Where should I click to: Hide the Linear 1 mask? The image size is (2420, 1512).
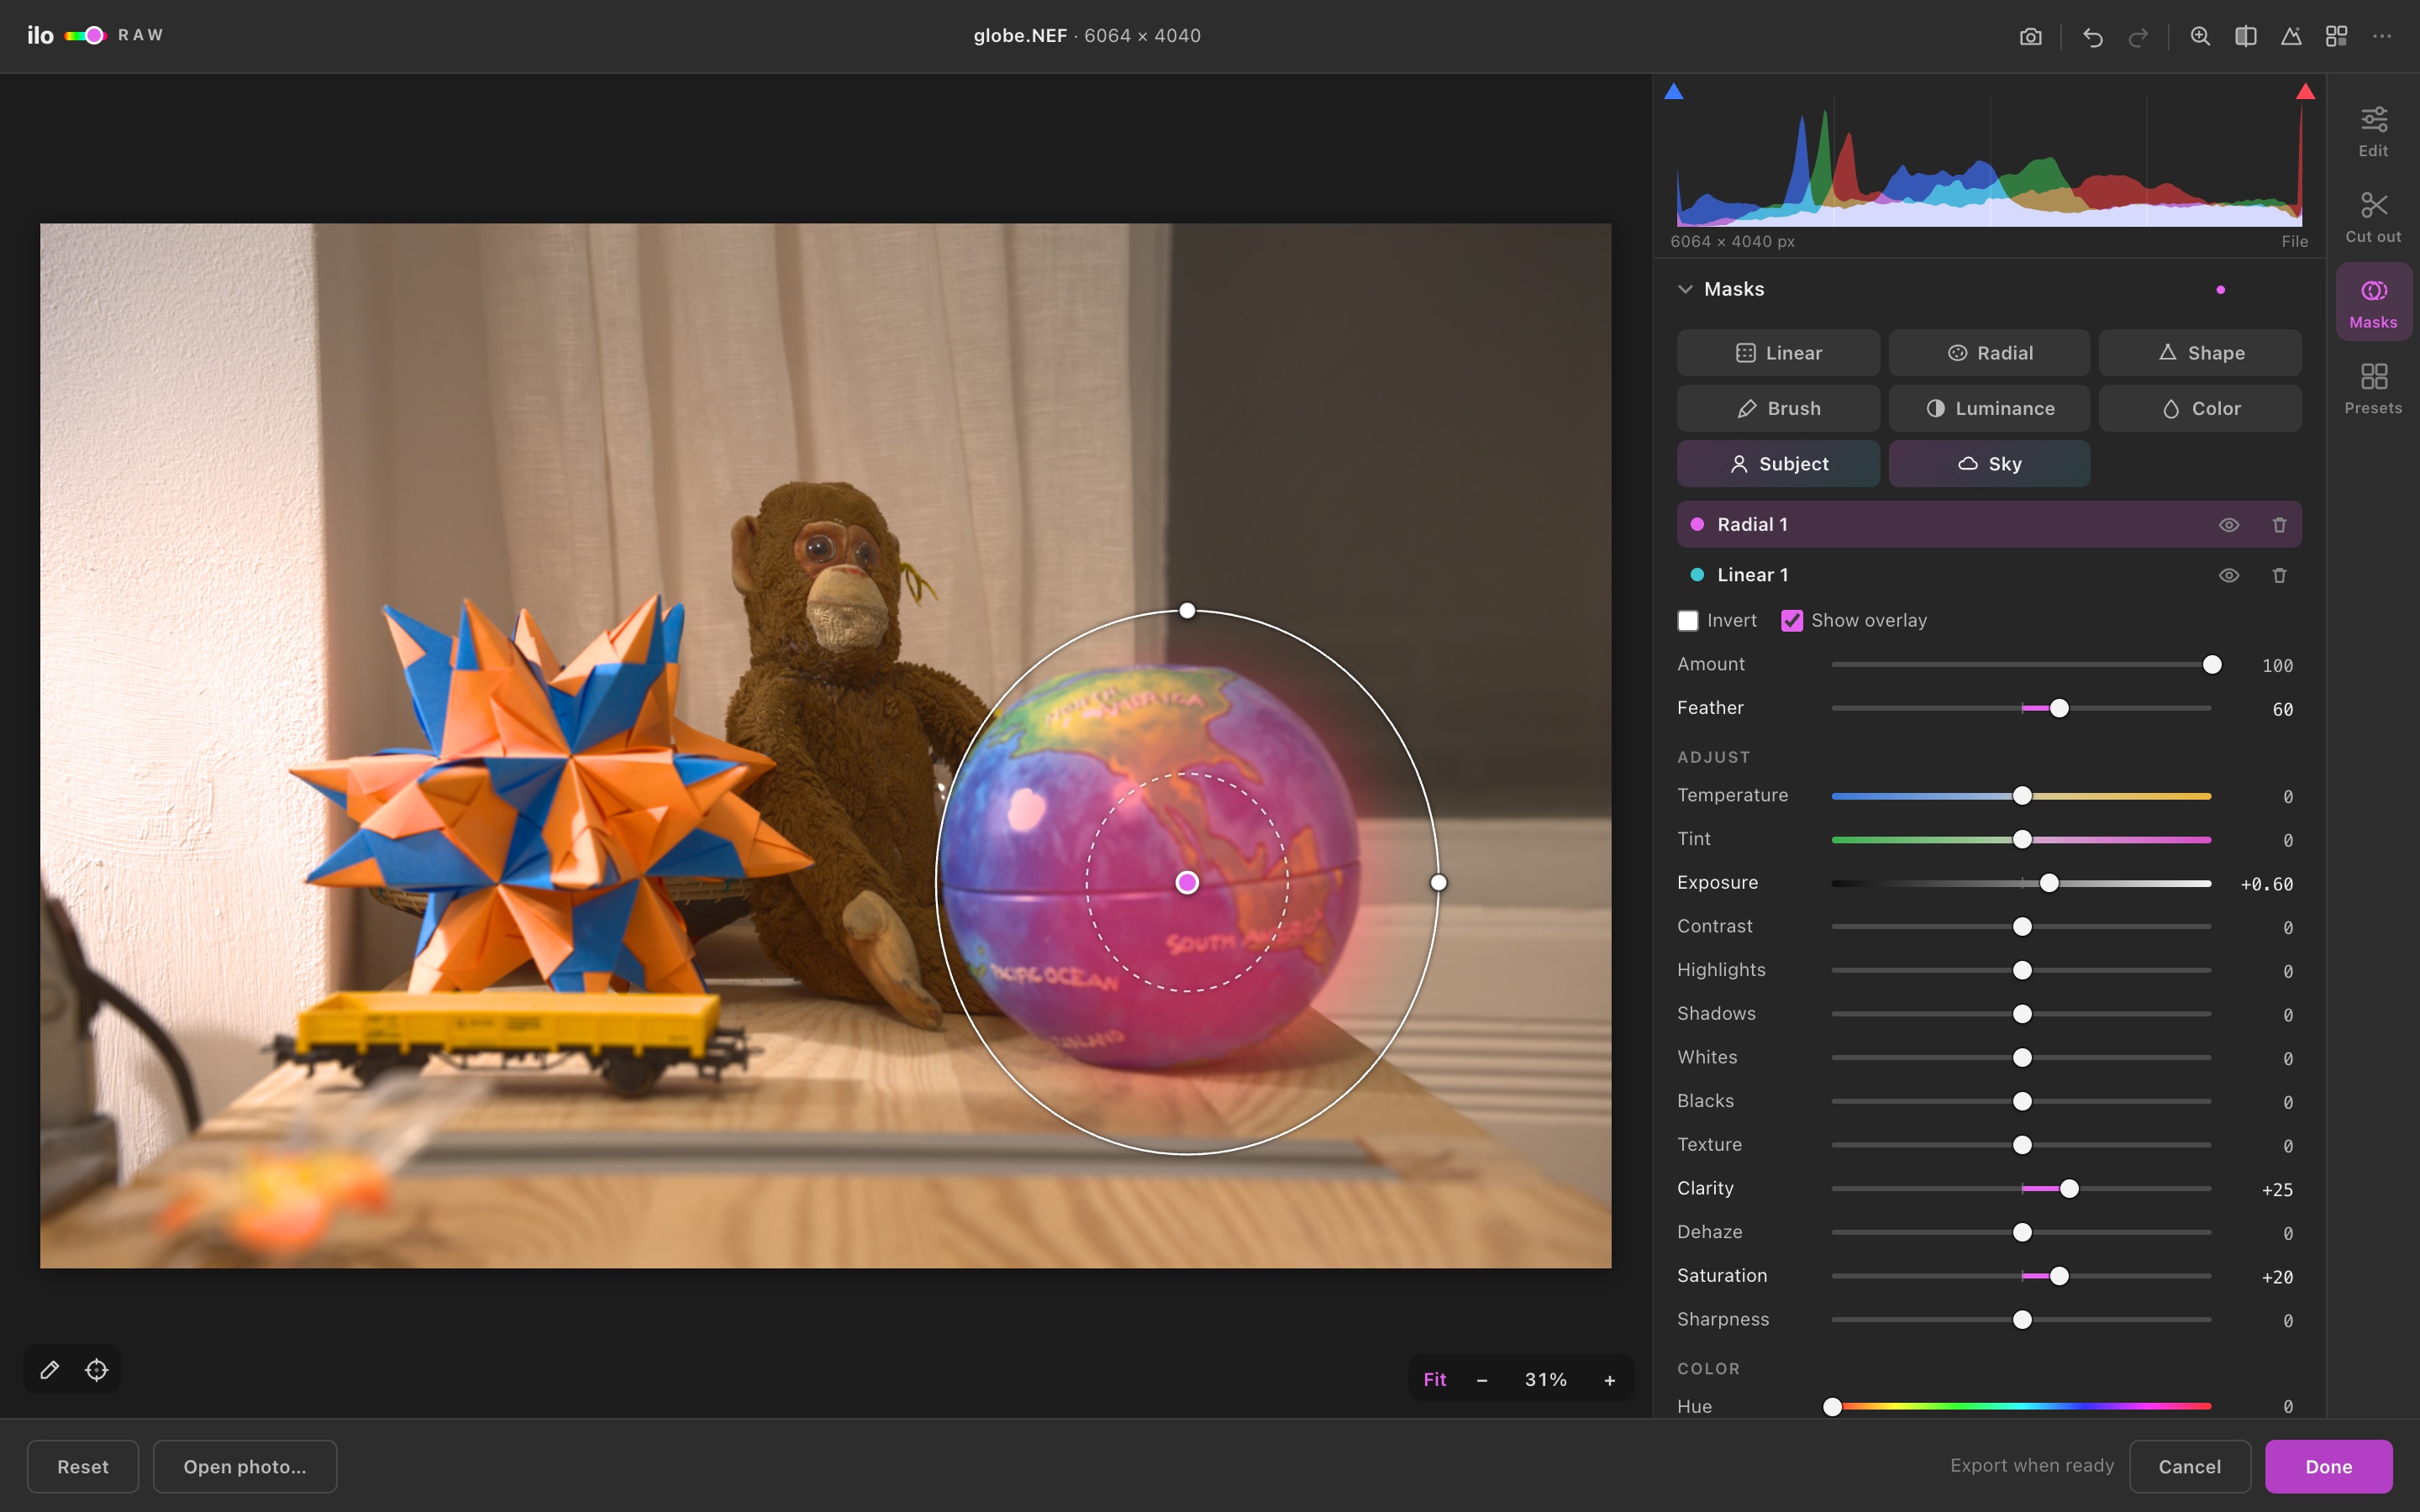(x=2229, y=575)
